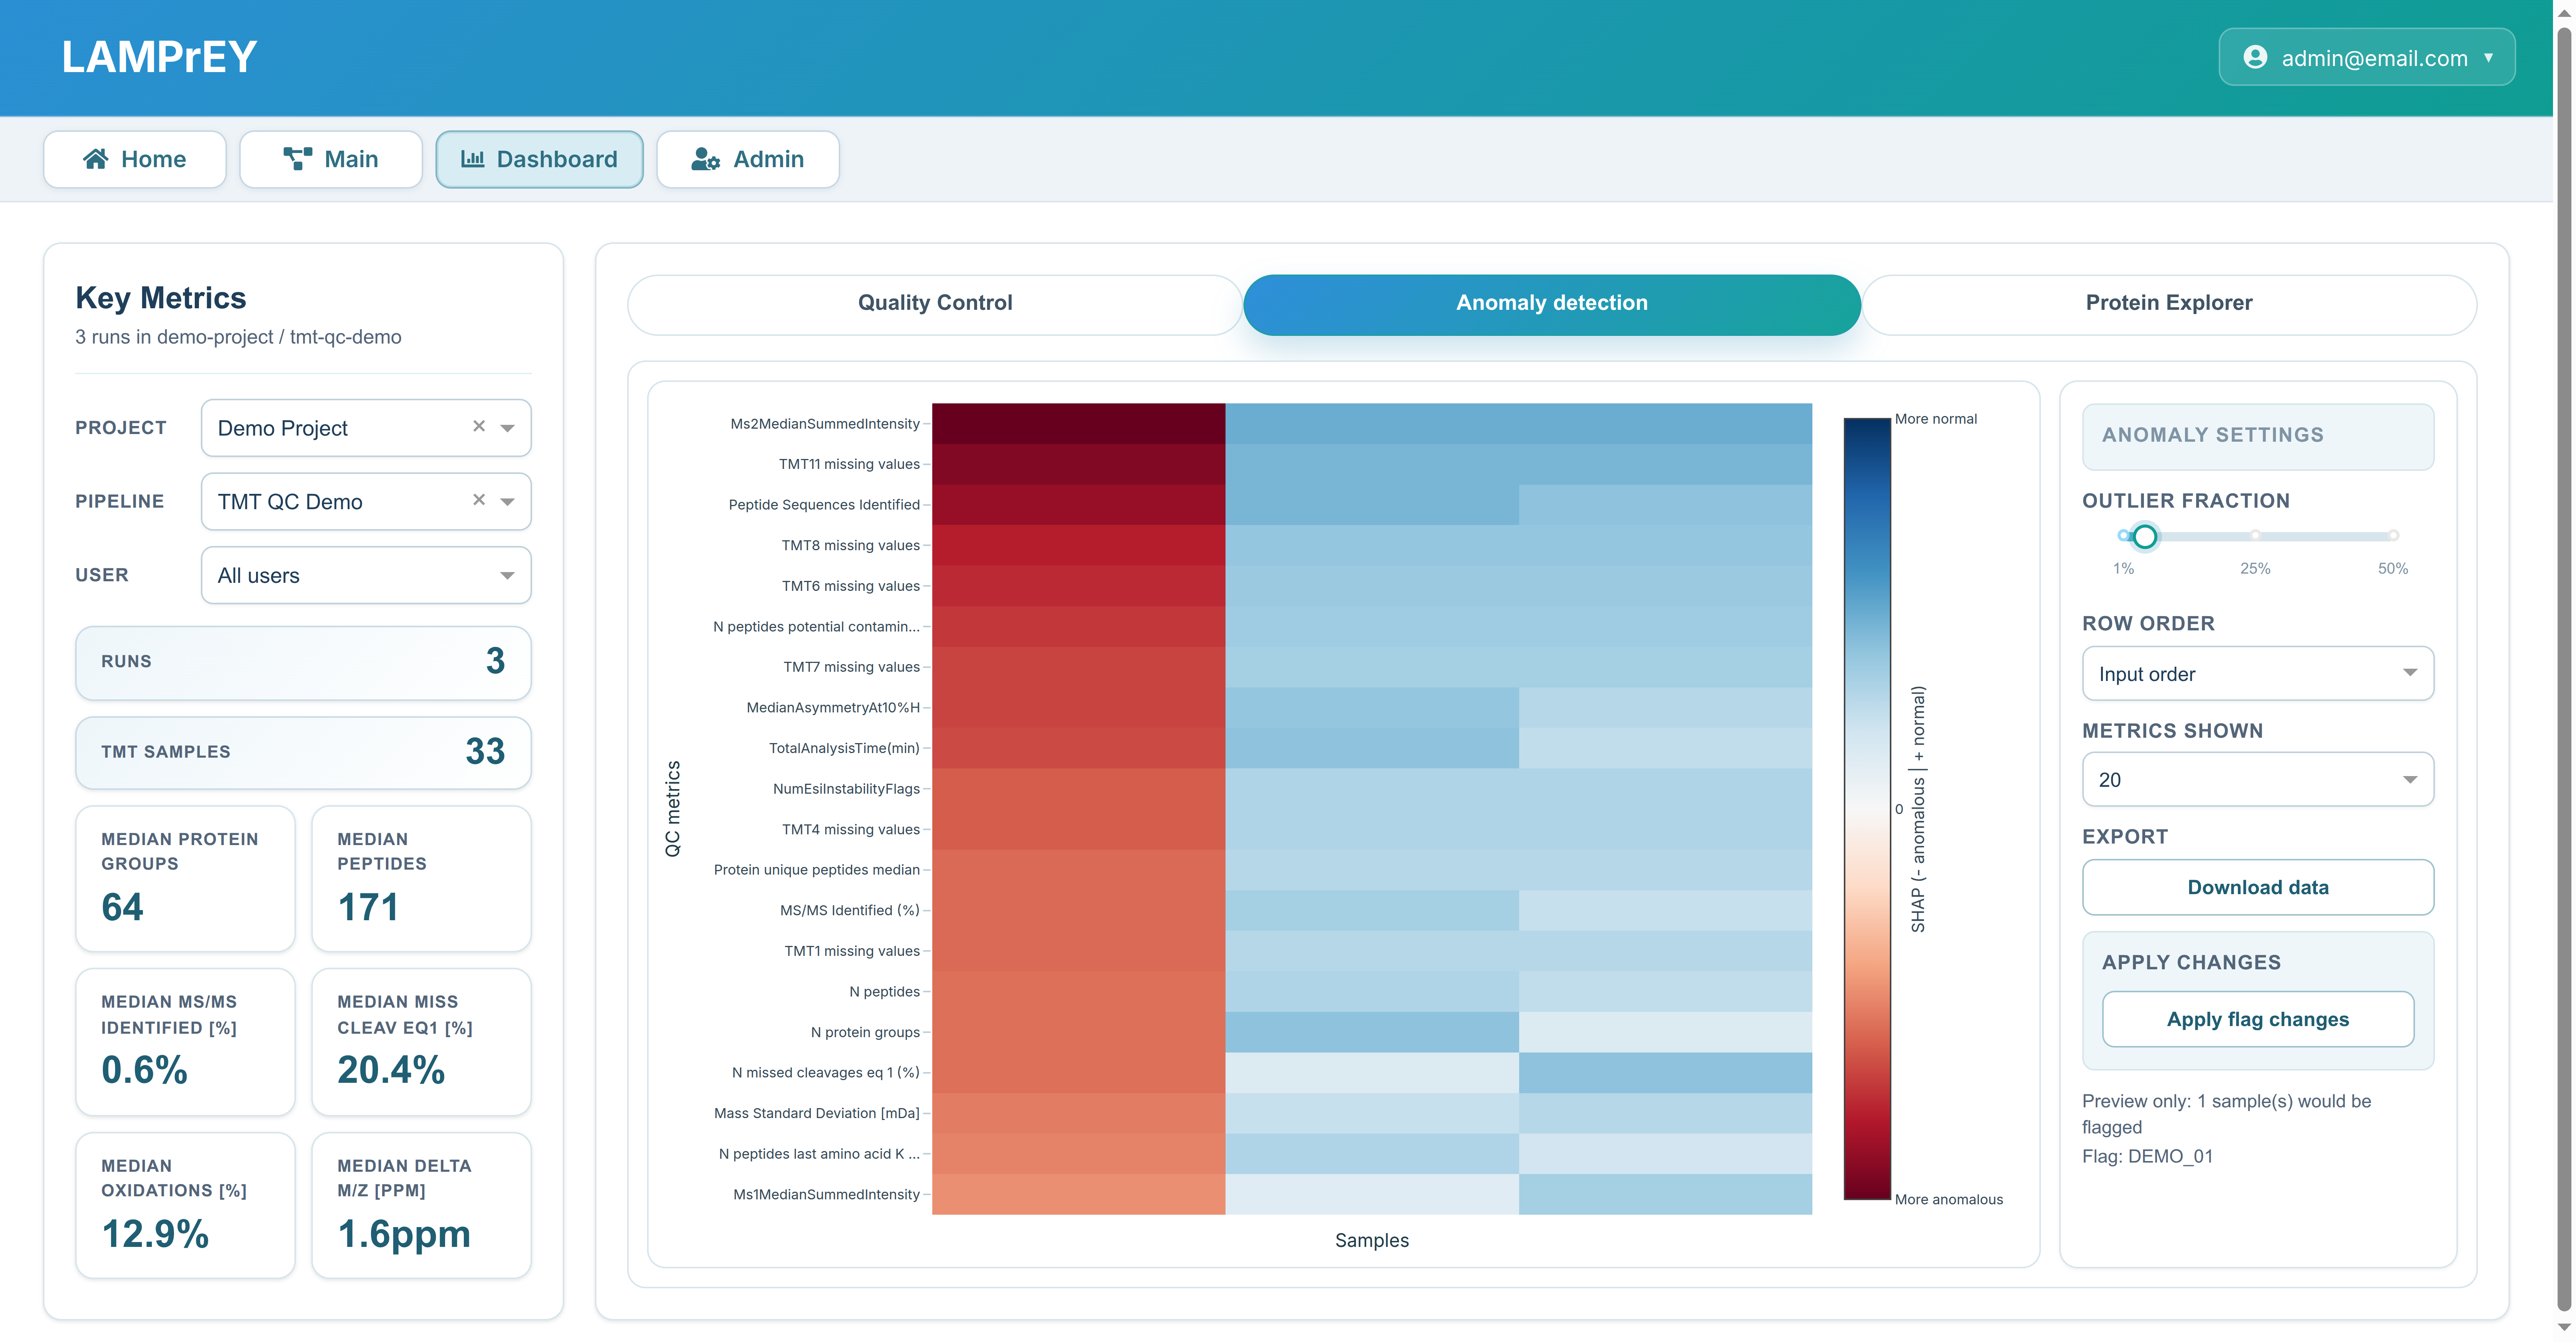Switch to the Quality Control tab
Viewport: 2576px width, 1342px height.
click(x=934, y=303)
